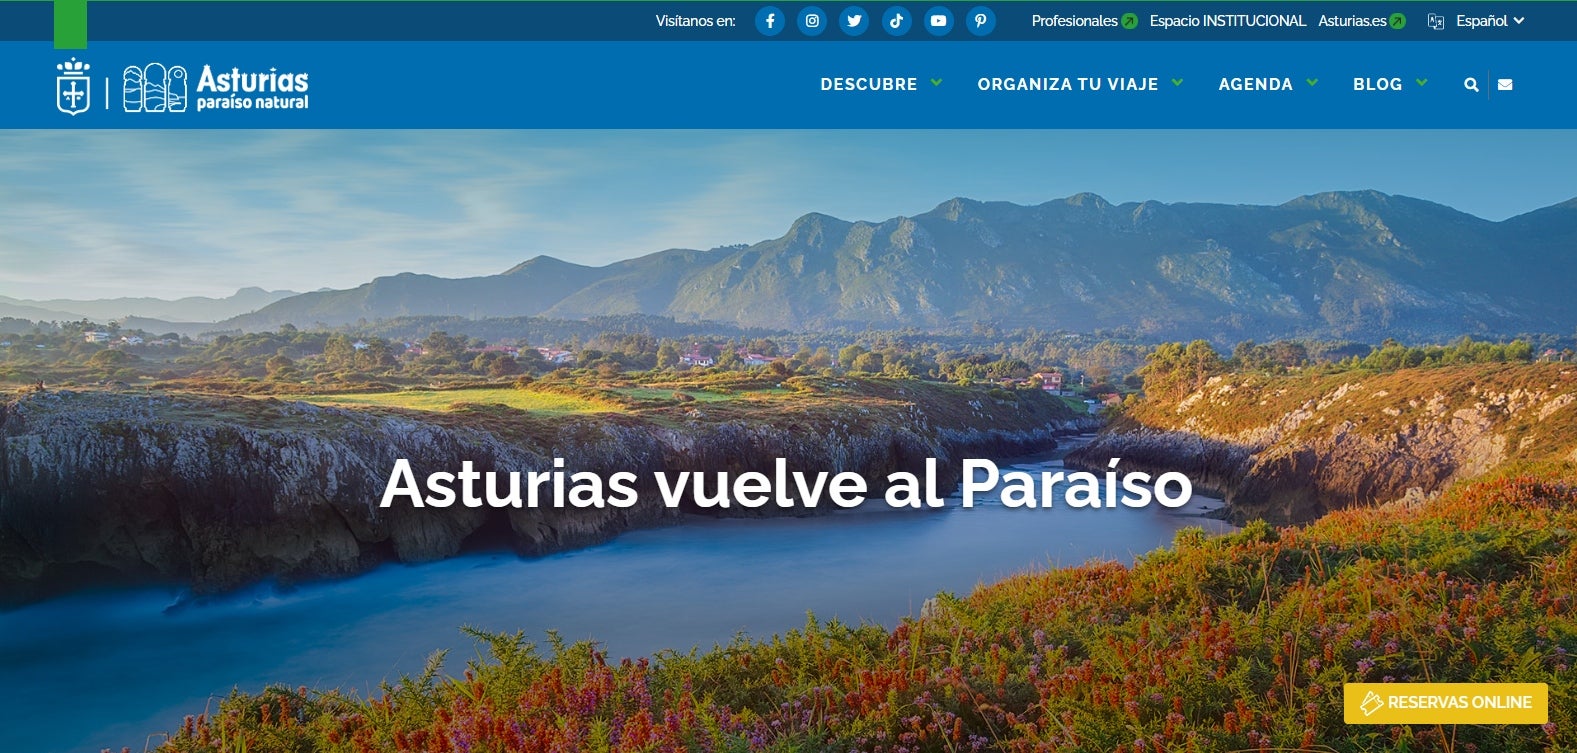1577x753 pixels.
Task: Click the RESERVAS ONLINE button
Action: pos(1445,703)
